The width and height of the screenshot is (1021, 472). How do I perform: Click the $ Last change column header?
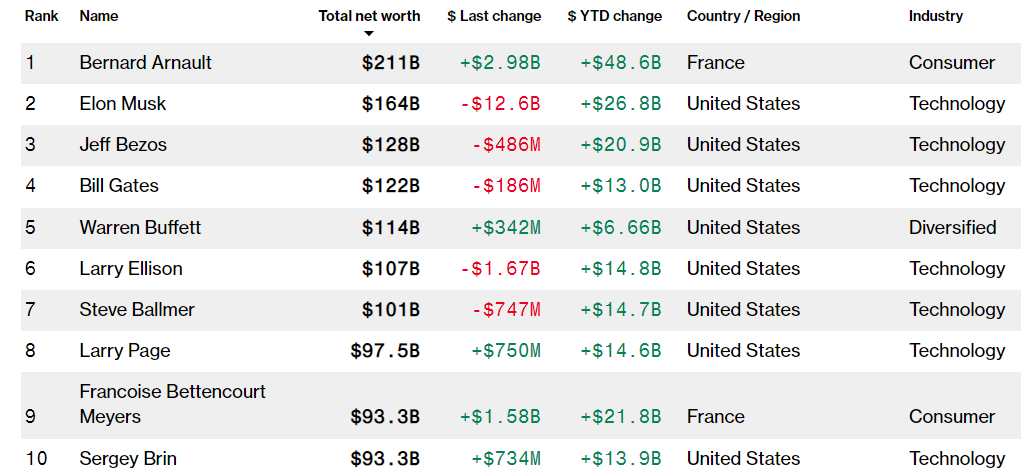pos(494,16)
